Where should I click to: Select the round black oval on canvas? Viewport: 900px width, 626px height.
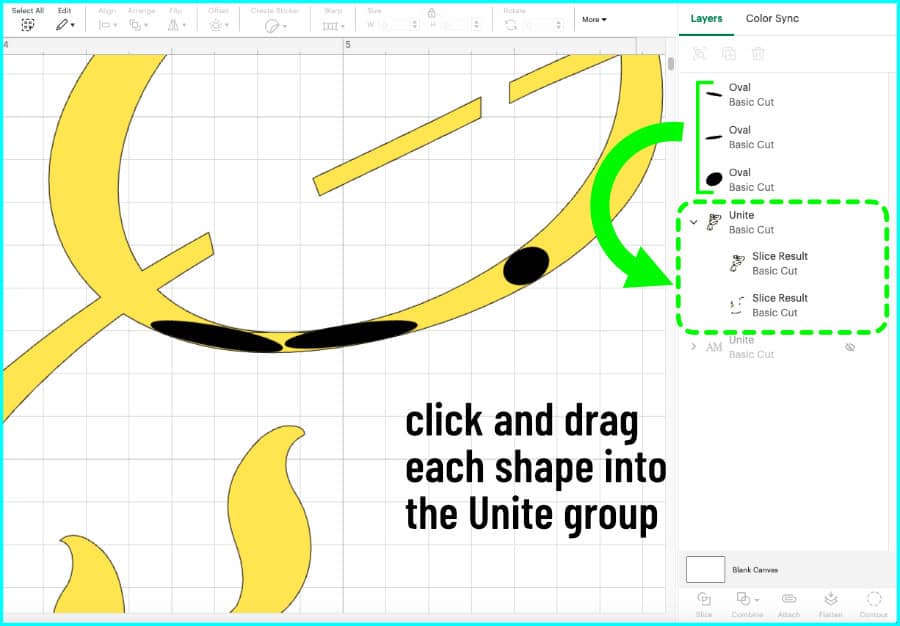(526, 266)
